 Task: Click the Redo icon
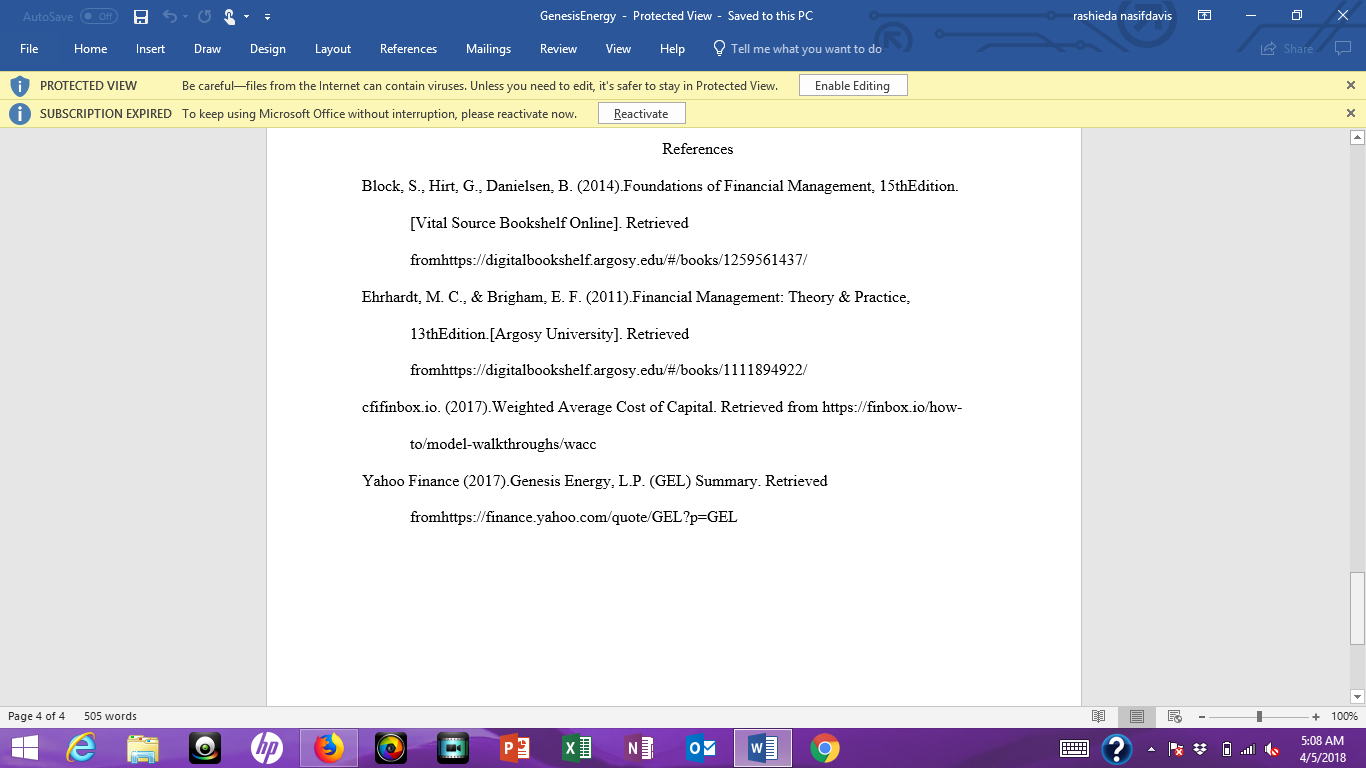pos(205,16)
